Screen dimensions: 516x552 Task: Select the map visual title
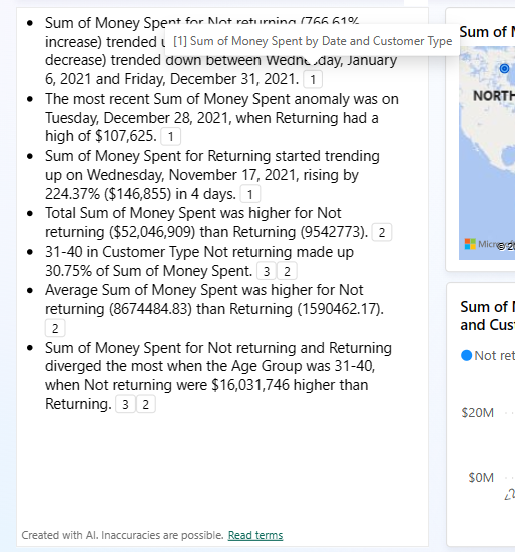[x=487, y=32]
